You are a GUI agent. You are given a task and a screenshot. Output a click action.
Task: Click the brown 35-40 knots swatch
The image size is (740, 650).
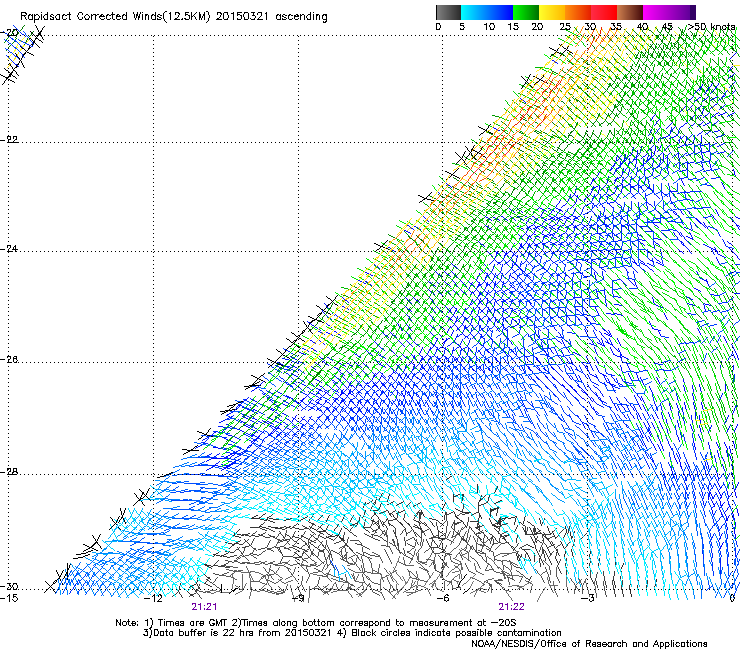[630, 12]
